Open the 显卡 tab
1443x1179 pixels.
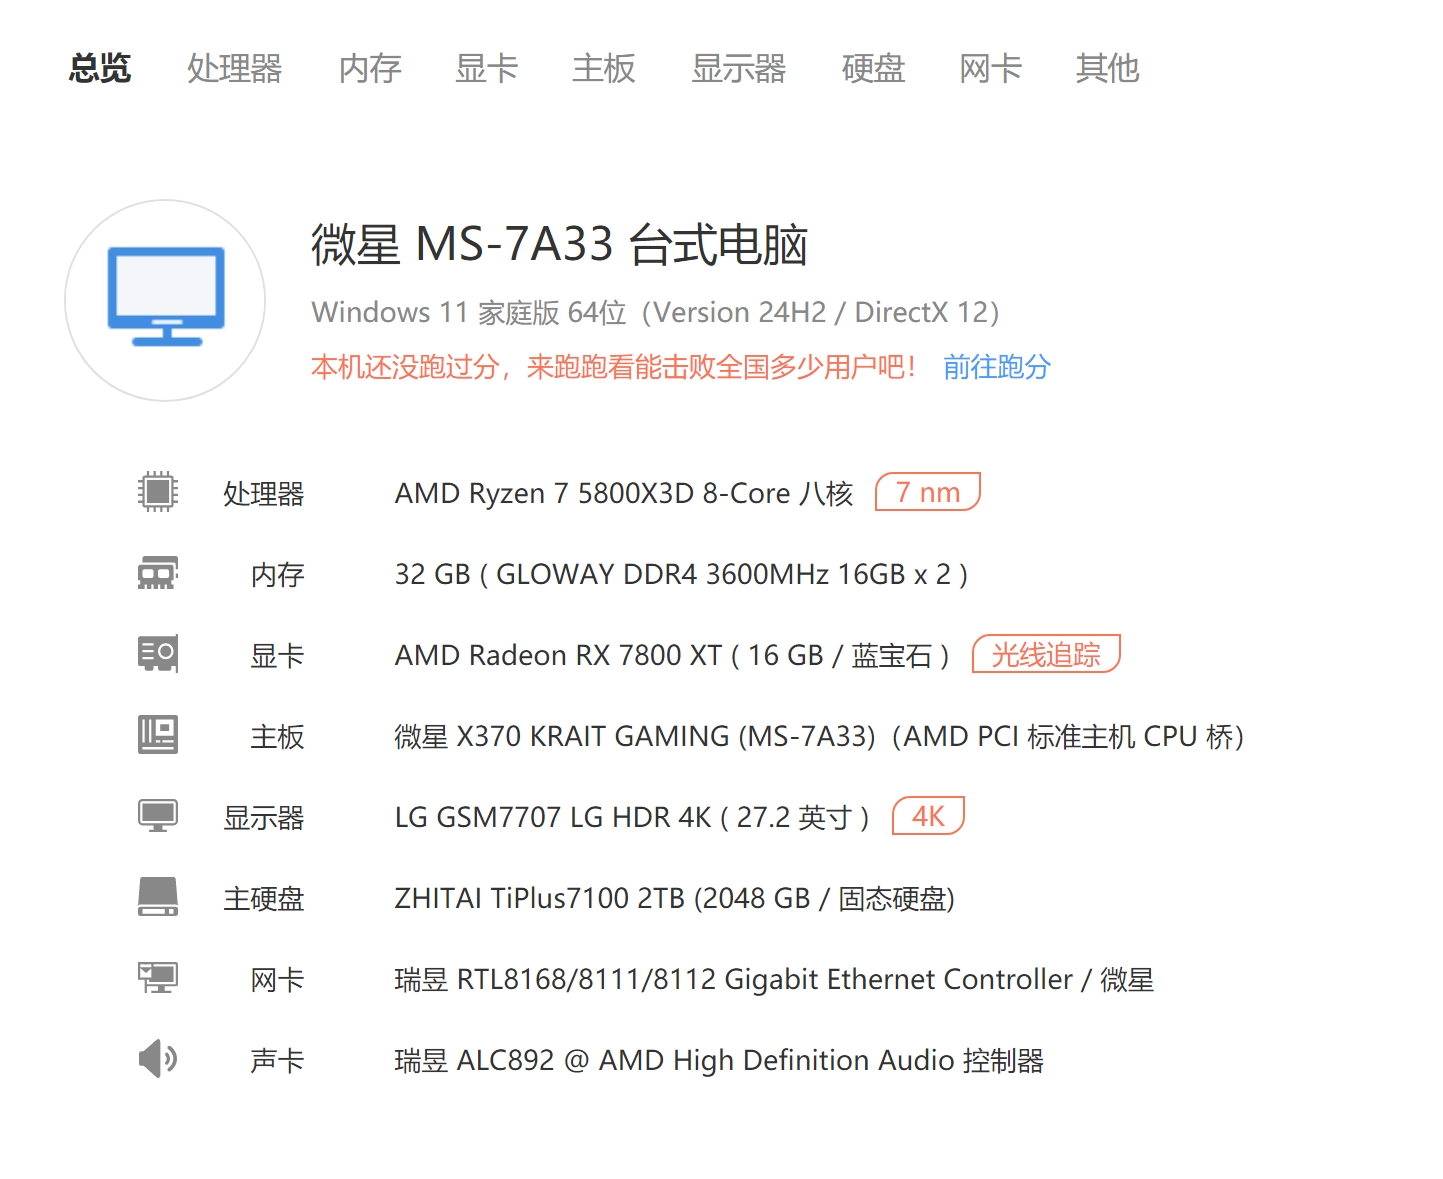pyautogui.click(x=487, y=68)
